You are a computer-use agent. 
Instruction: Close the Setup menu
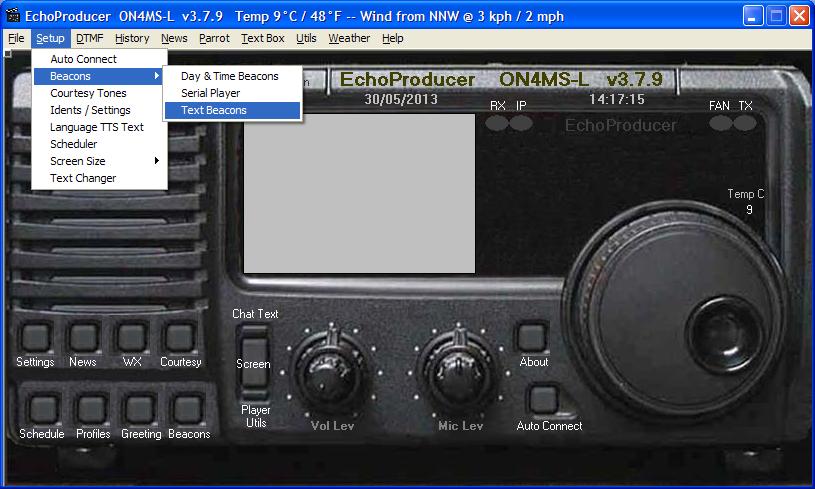(50, 38)
